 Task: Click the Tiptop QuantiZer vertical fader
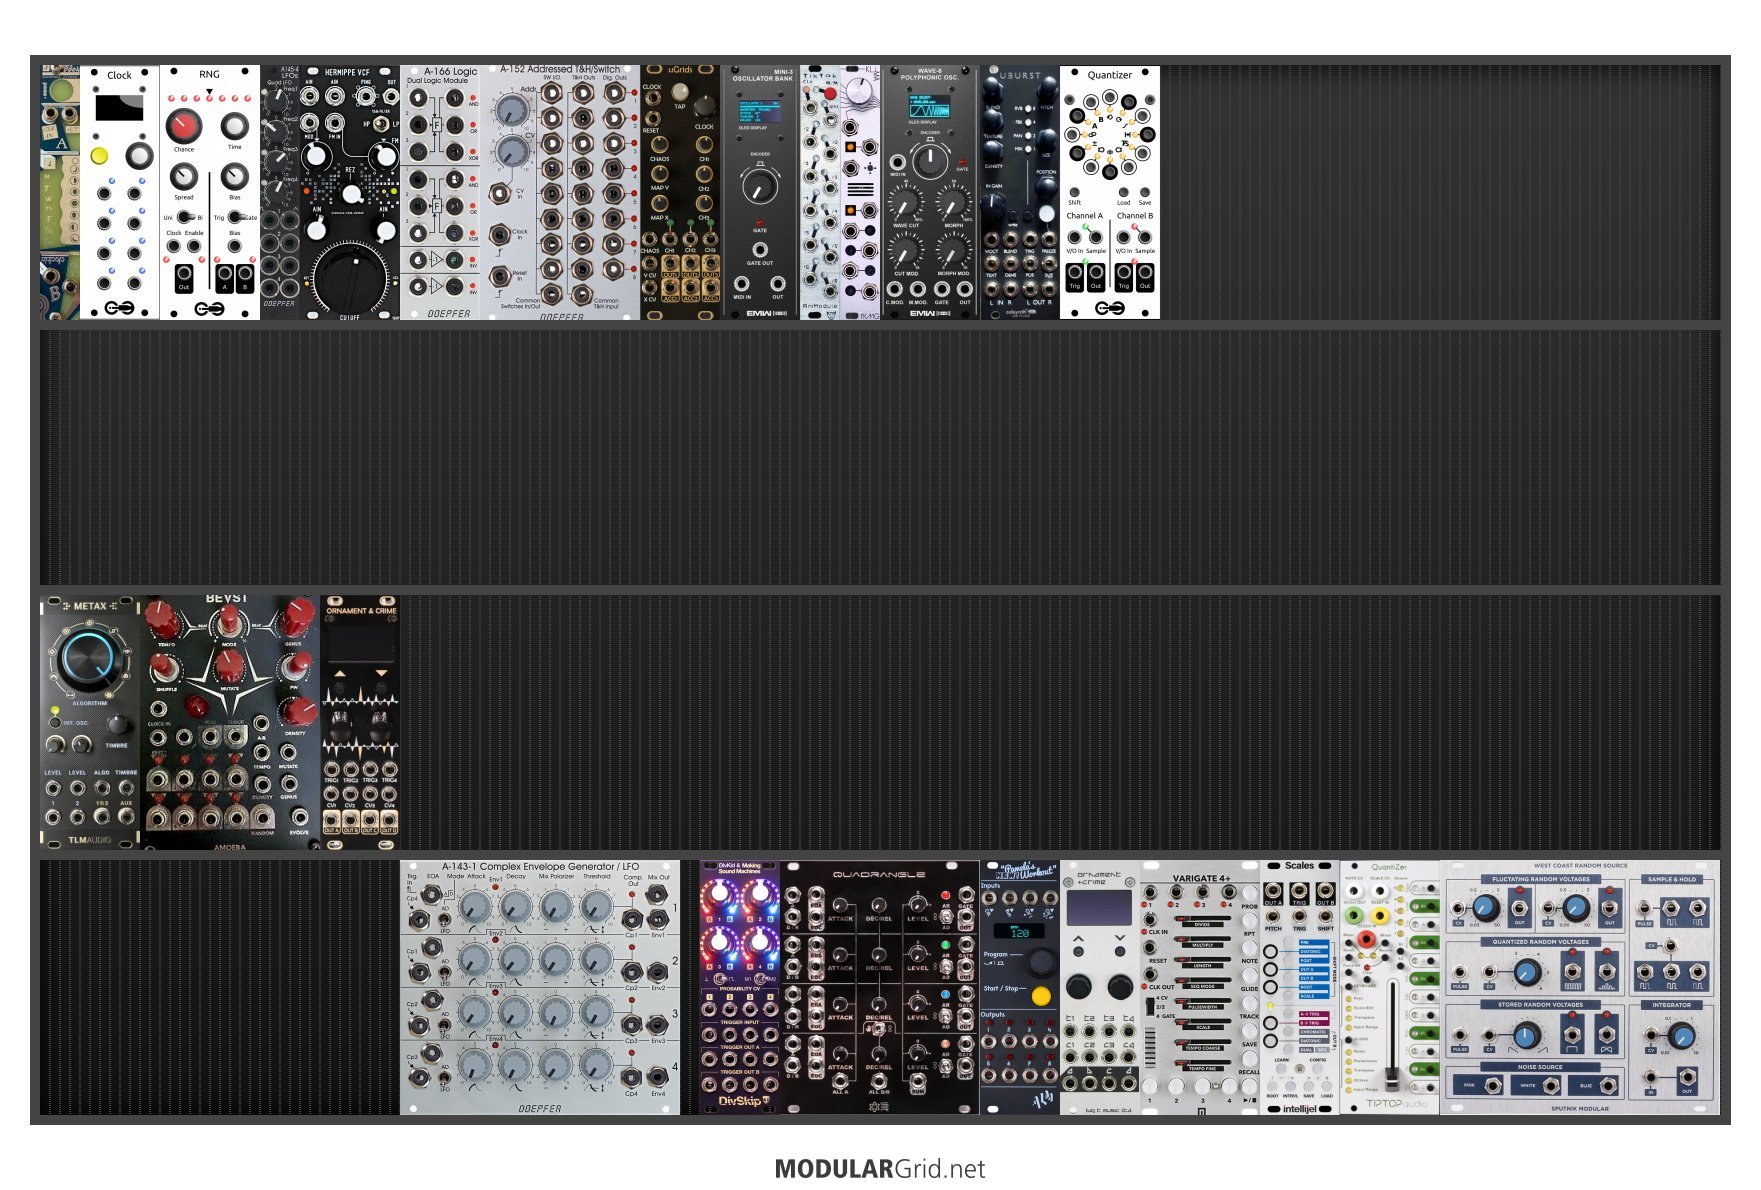tap(1390, 1035)
